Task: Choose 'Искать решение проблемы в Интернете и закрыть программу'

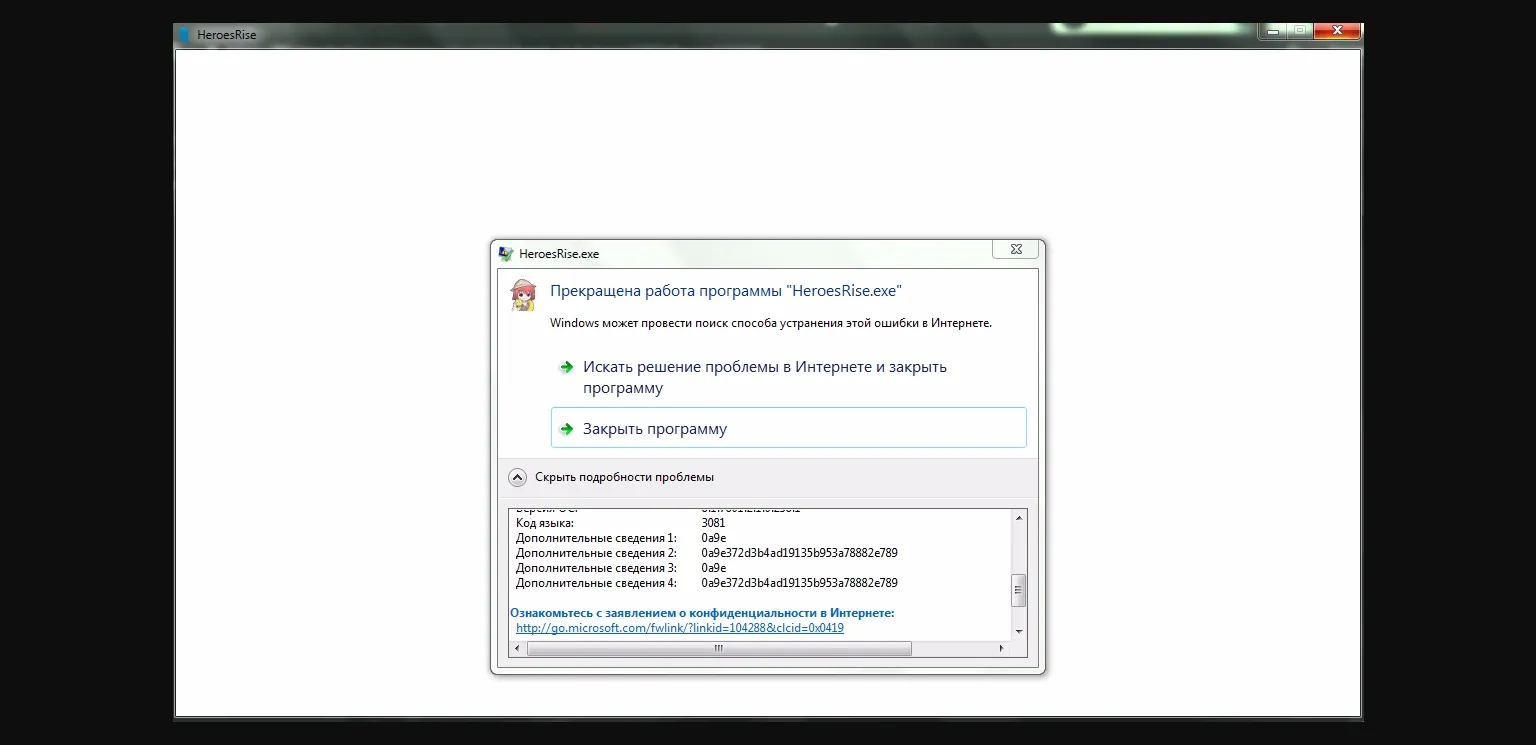Action: [765, 377]
